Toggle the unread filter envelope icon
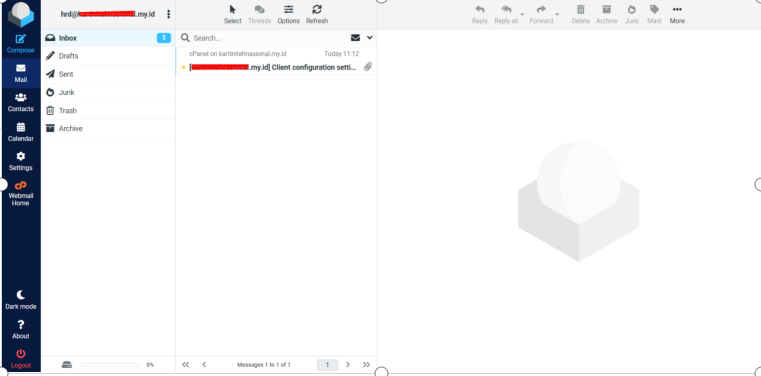Screen dimensions: 761x376 (355, 38)
